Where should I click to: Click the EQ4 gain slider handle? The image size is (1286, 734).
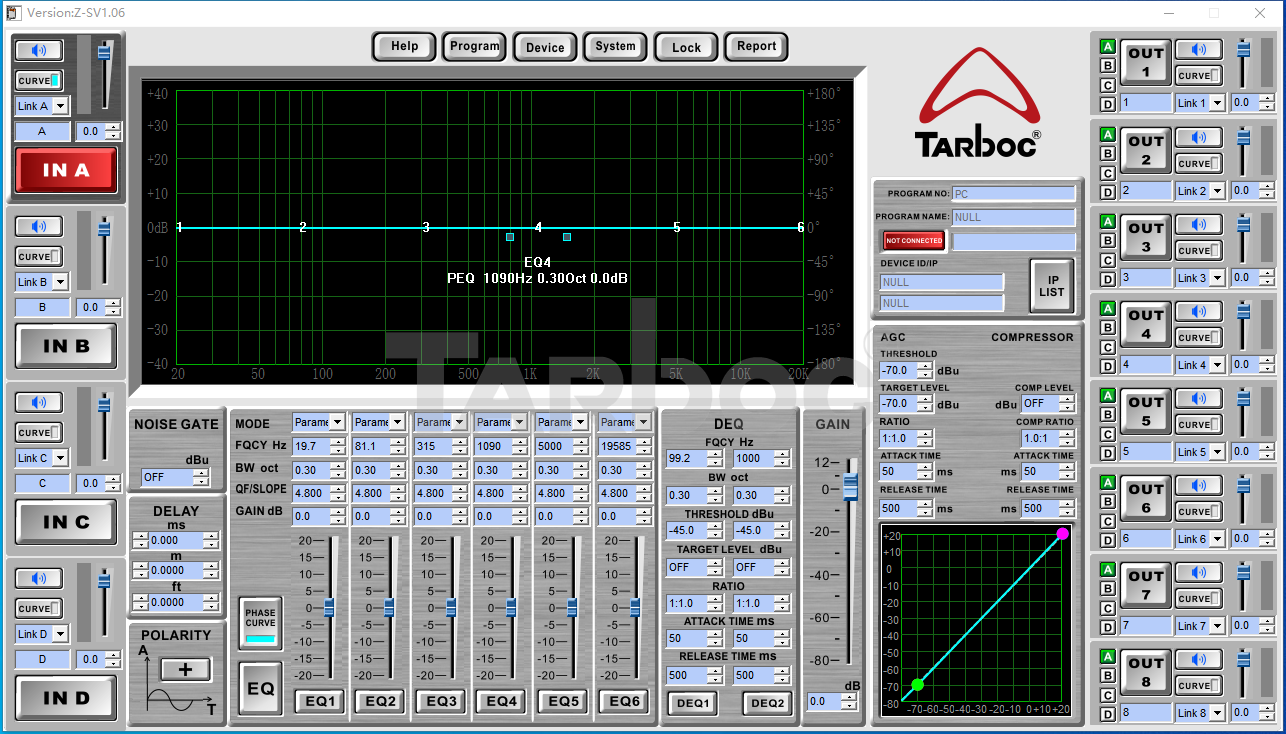(x=511, y=607)
